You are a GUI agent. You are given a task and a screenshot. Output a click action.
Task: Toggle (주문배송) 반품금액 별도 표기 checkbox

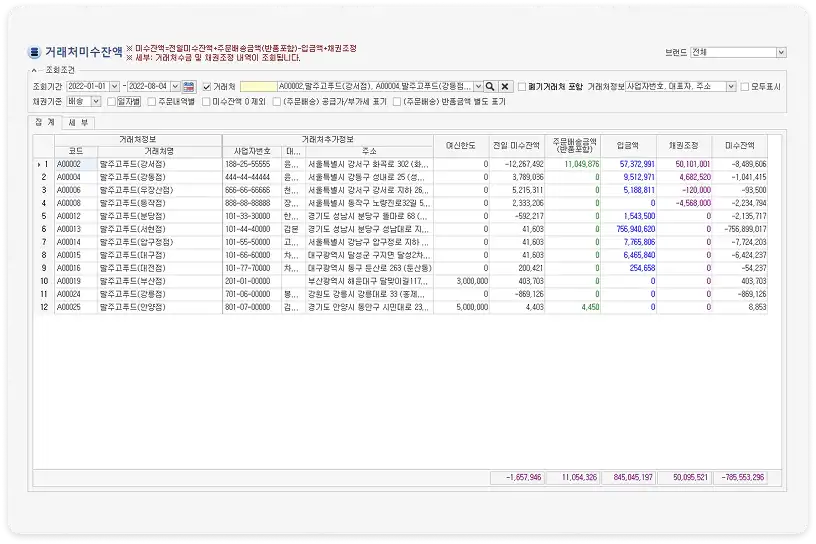pyautogui.click(x=397, y=102)
